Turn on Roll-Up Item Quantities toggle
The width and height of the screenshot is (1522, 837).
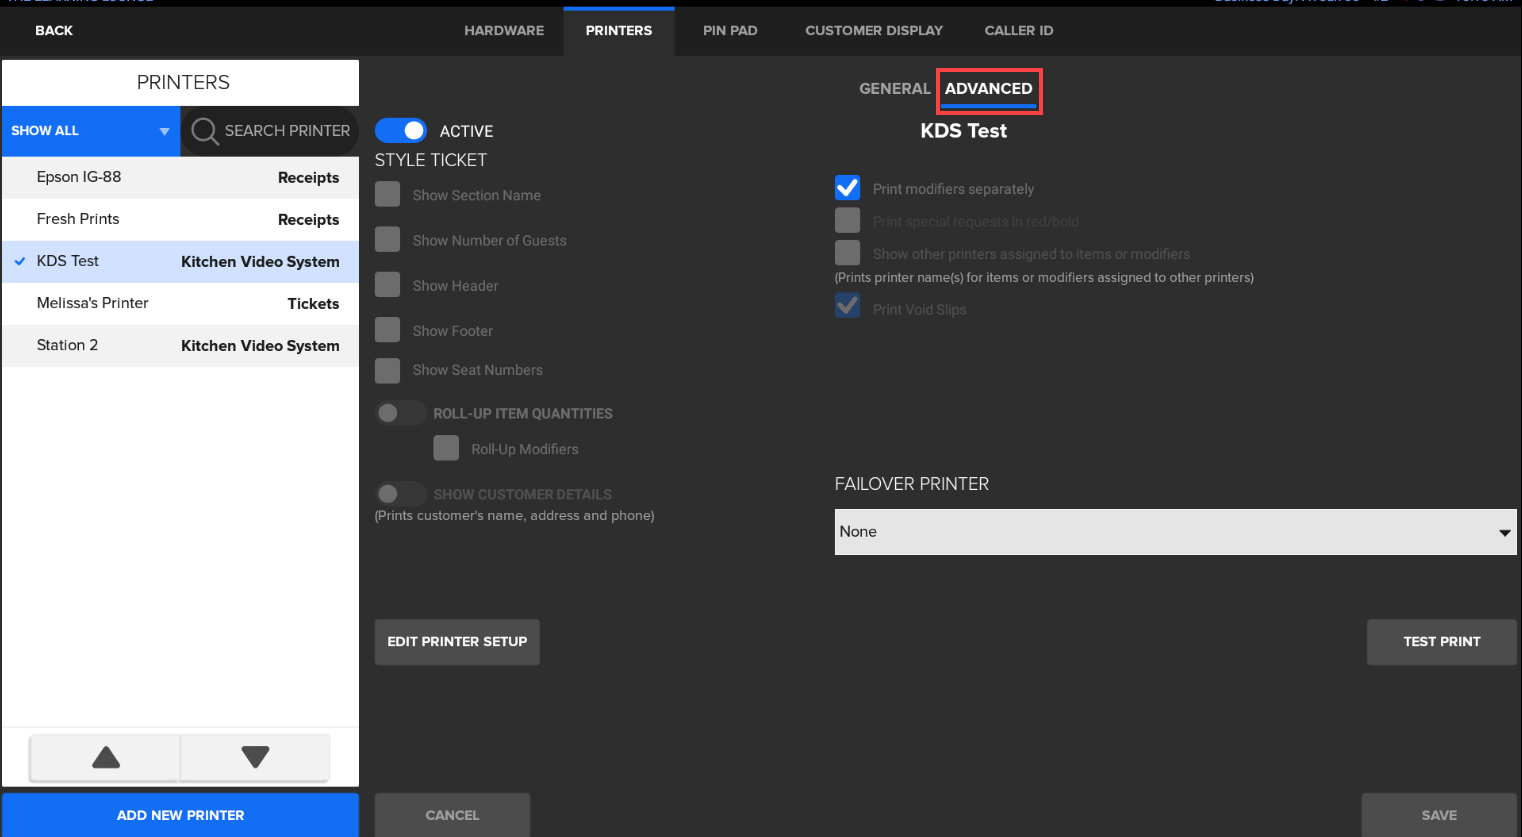tap(400, 413)
